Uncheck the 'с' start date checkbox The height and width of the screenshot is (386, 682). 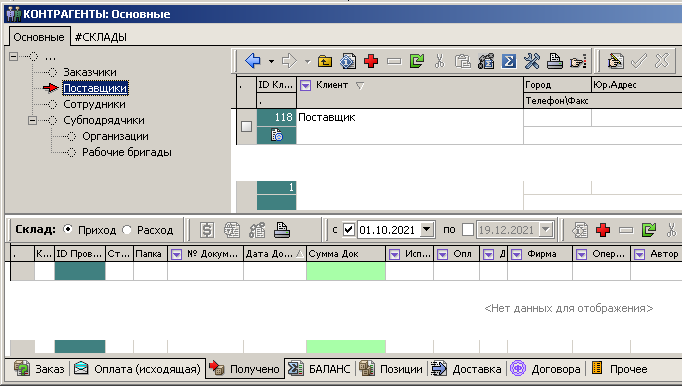point(349,229)
